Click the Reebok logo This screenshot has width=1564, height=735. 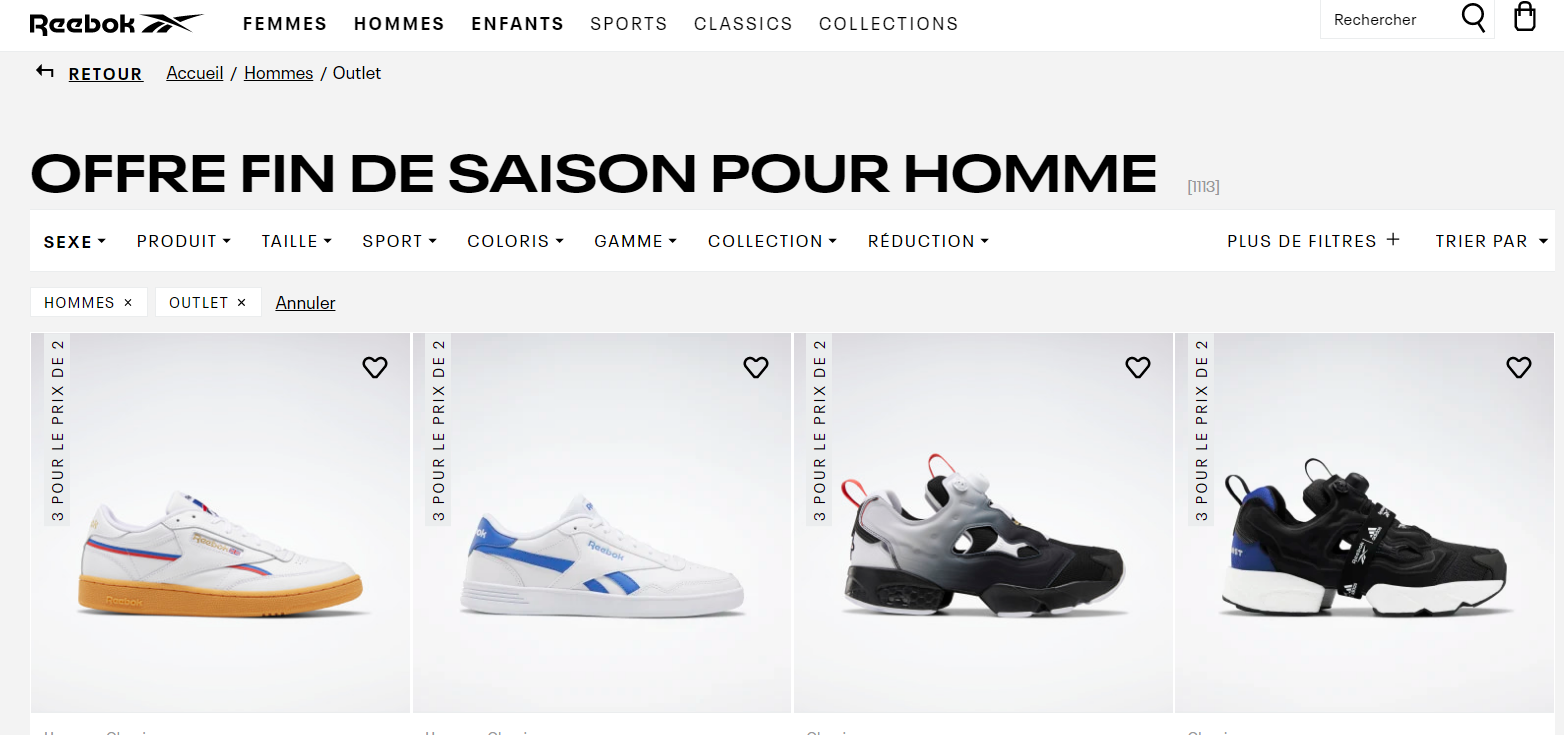(x=117, y=24)
